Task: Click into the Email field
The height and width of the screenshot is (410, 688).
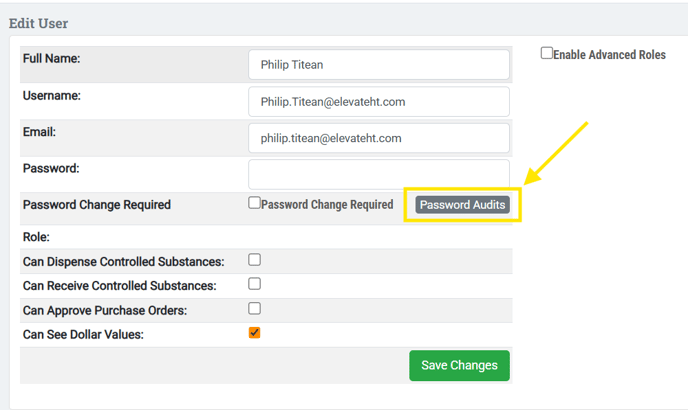Action: pyautogui.click(x=378, y=138)
